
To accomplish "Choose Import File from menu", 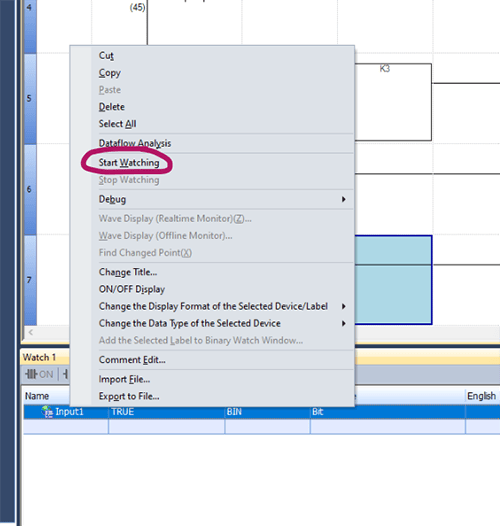I will click(124, 379).
